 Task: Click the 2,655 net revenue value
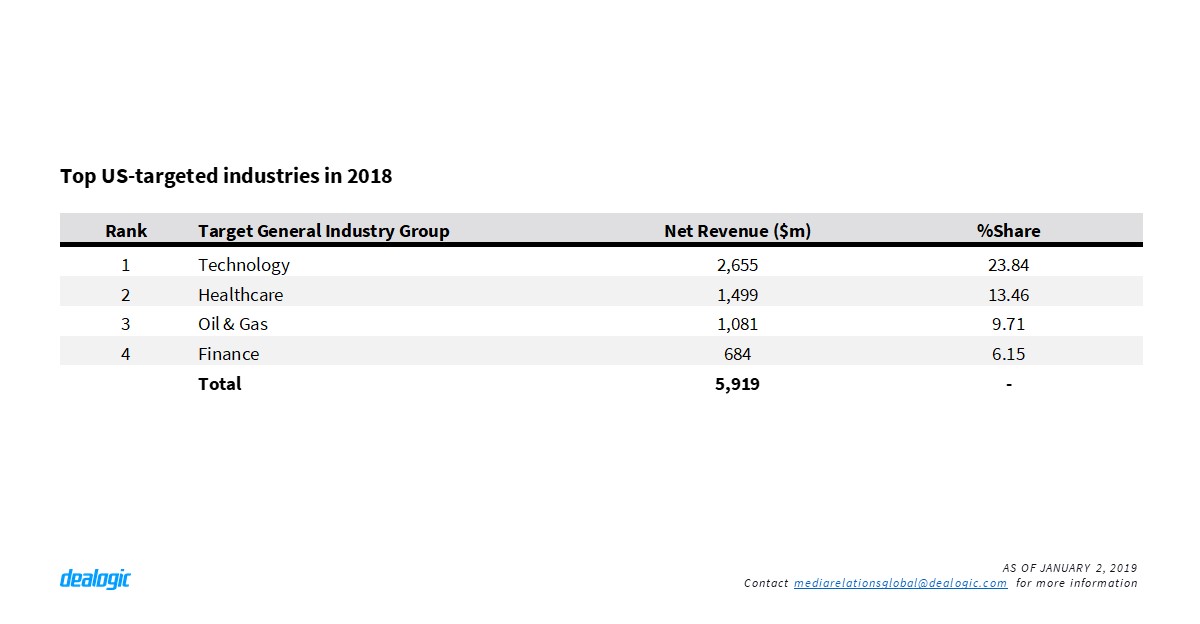[x=737, y=265]
